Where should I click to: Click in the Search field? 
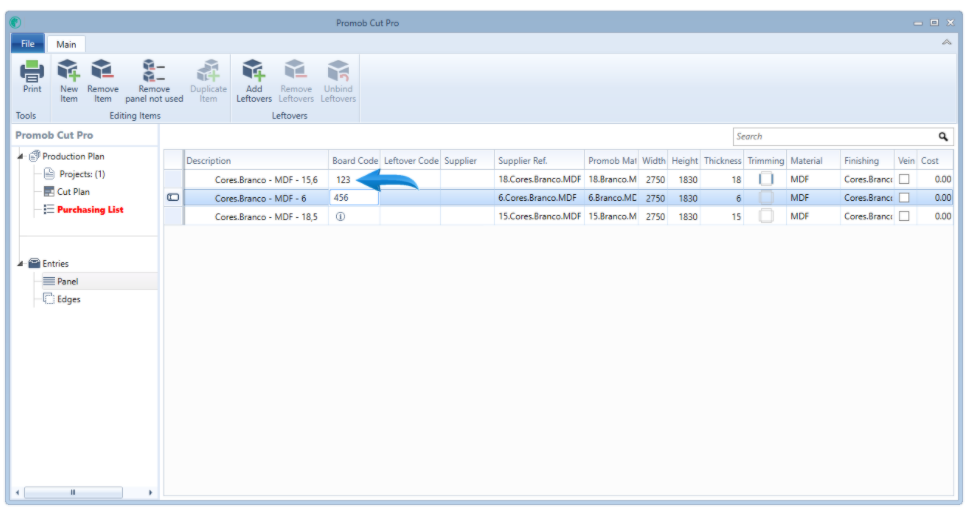click(834, 137)
